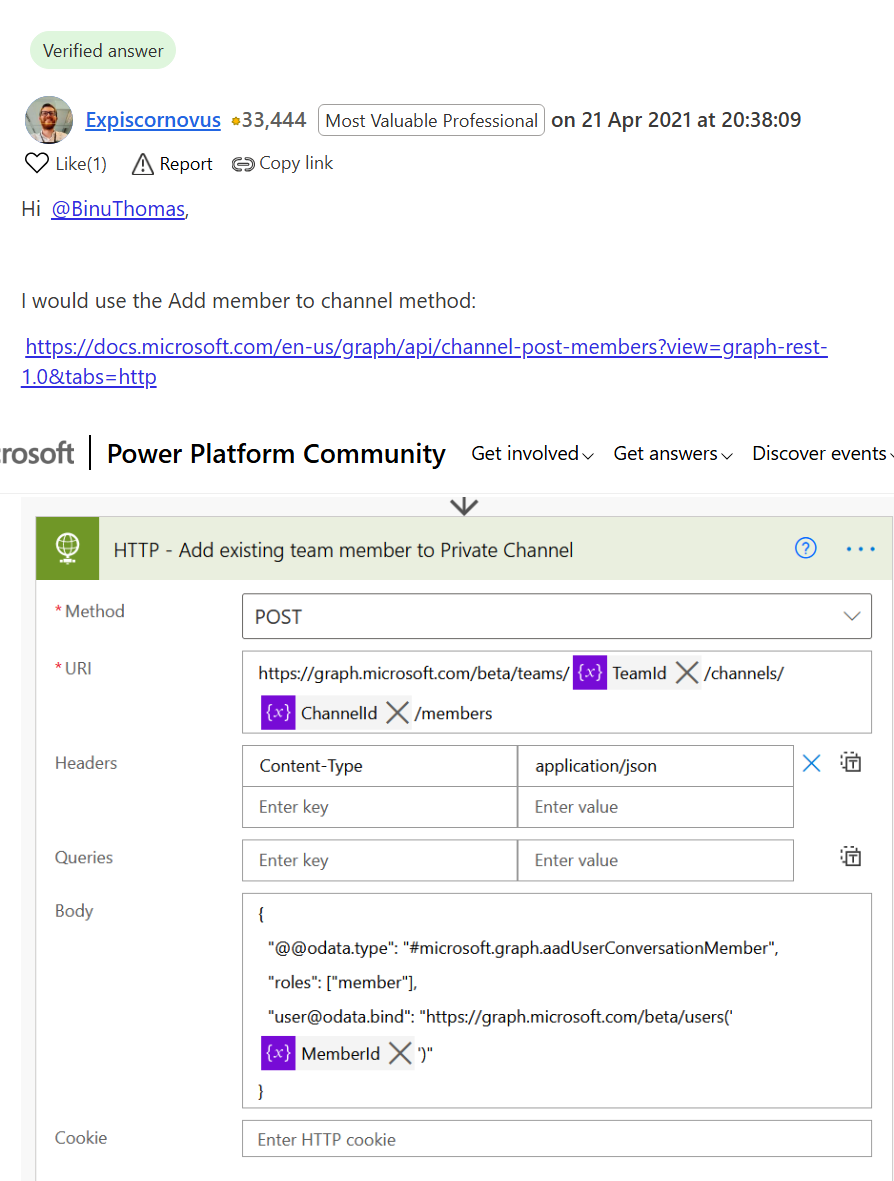894x1181 pixels.
Task: Click the Like heart icon
Action: pos(37,163)
